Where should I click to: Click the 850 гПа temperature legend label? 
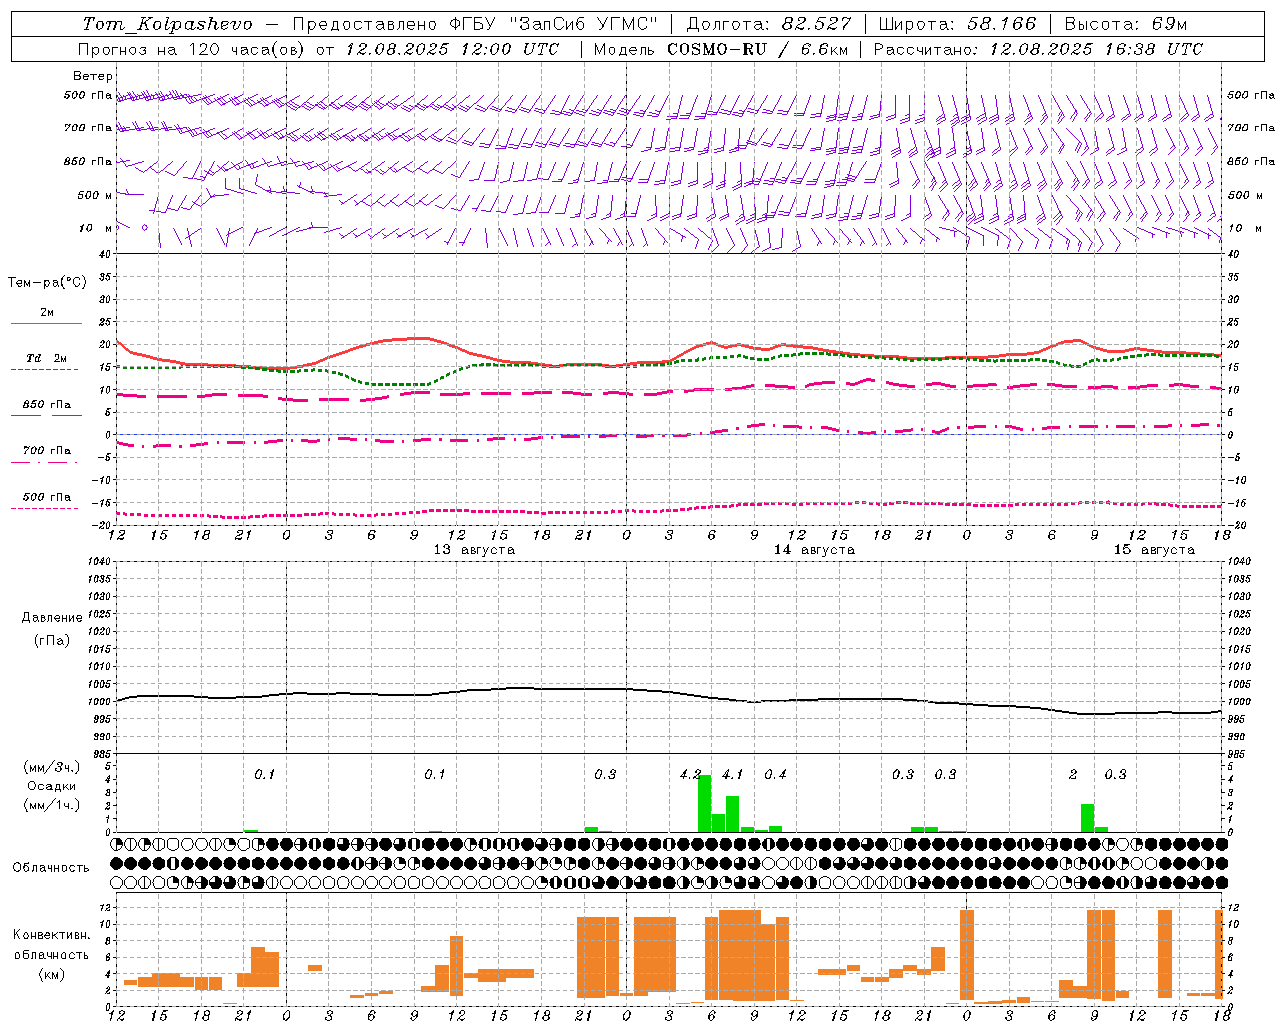pyautogui.click(x=47, y=404)
